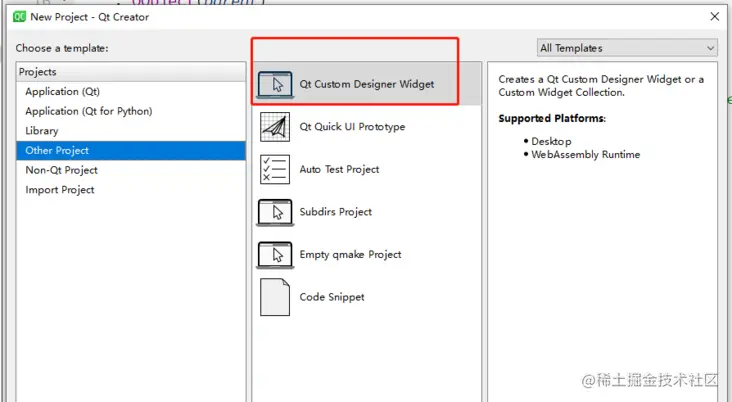Close the New Project dialog
Screen dimensions: 732x402
[714, 17]
